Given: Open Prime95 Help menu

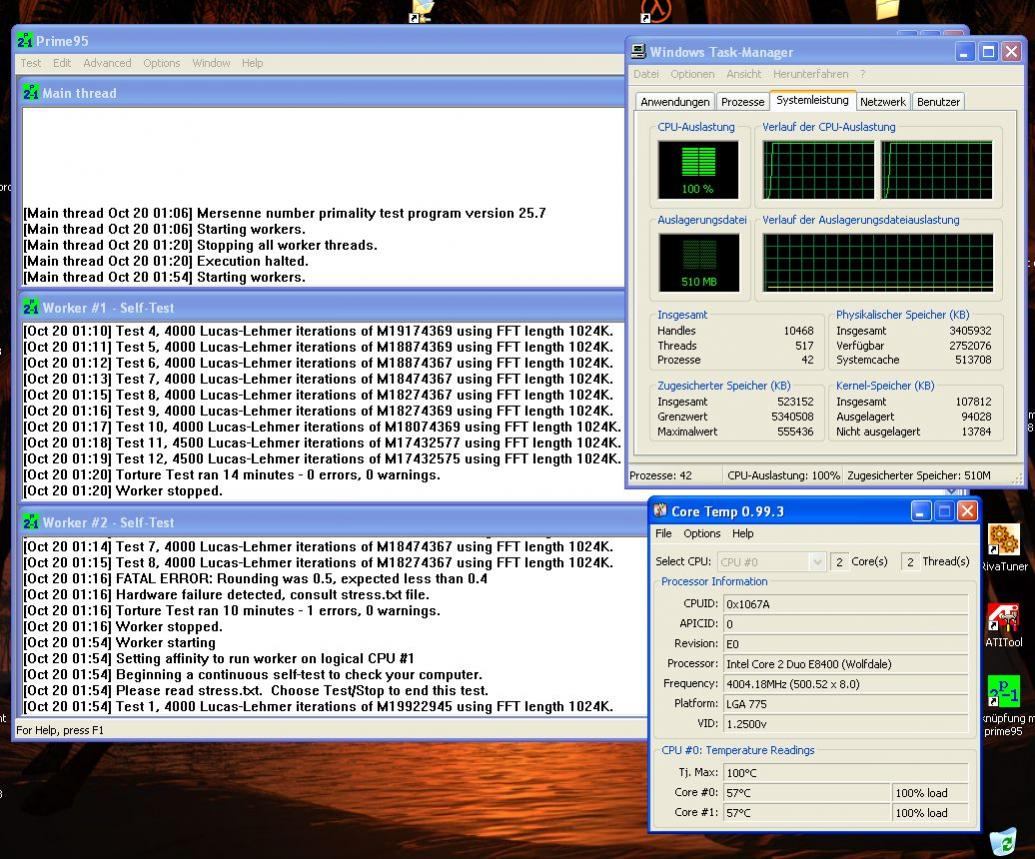Looking at the screenshot, I should click(252, 63).
